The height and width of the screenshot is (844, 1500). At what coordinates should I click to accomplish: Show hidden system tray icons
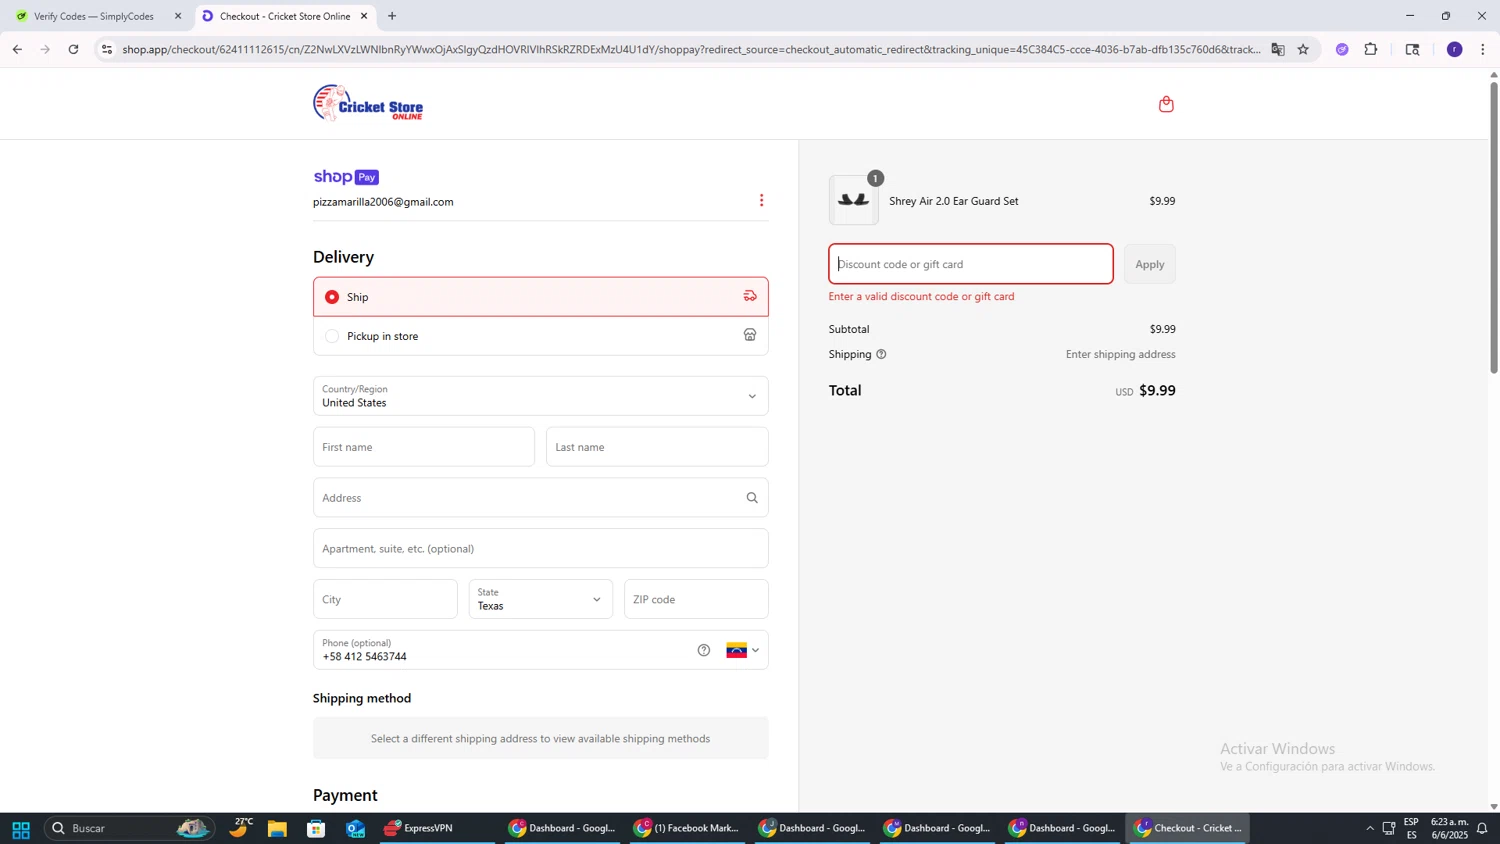click(x=1369, y=829)
